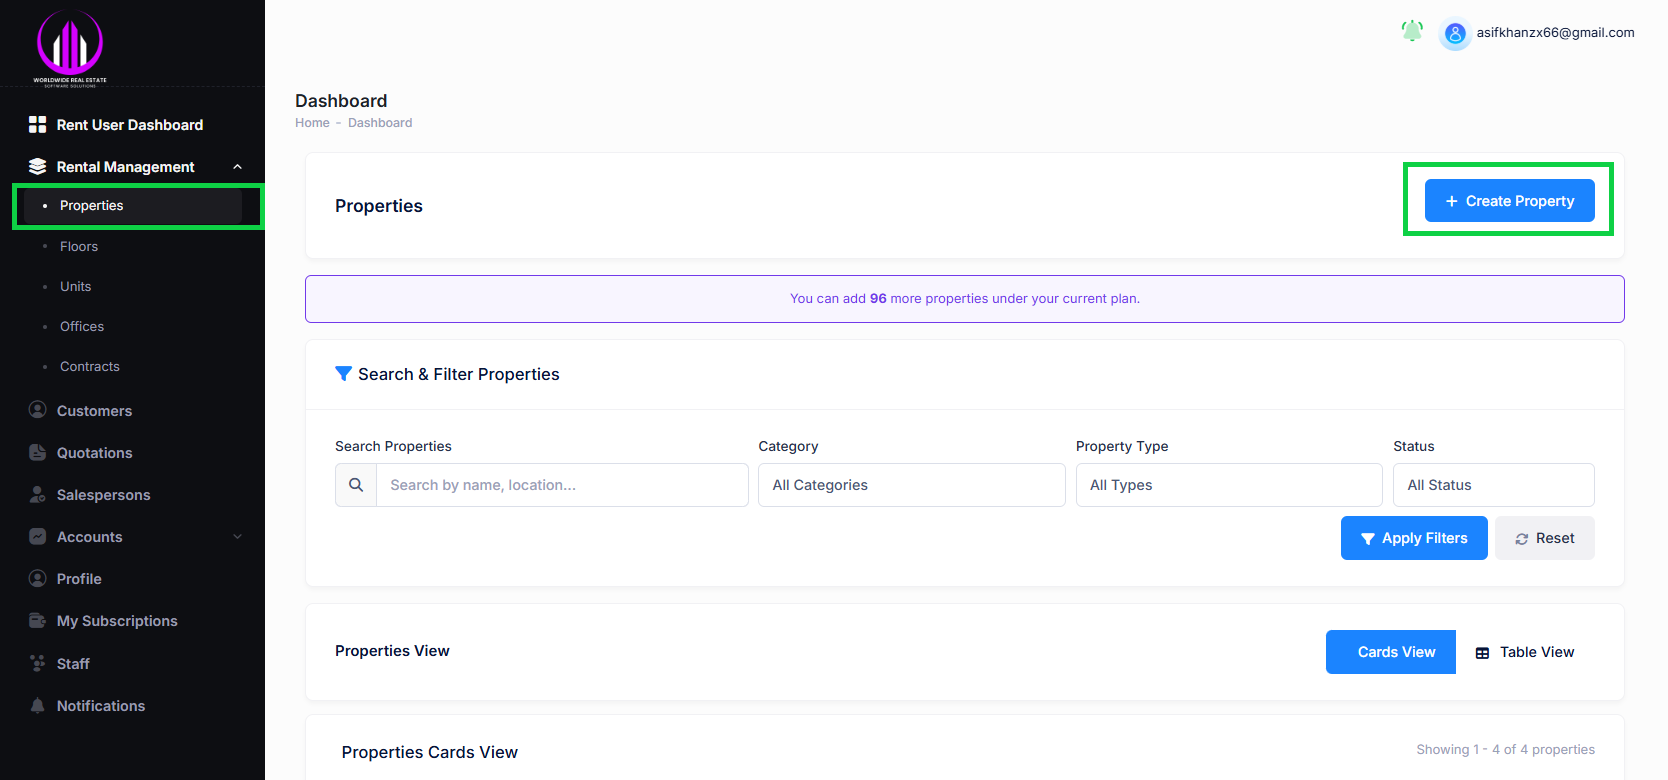
Task: Open Customers from the sidebar
Action: click(x=94, y=411)
